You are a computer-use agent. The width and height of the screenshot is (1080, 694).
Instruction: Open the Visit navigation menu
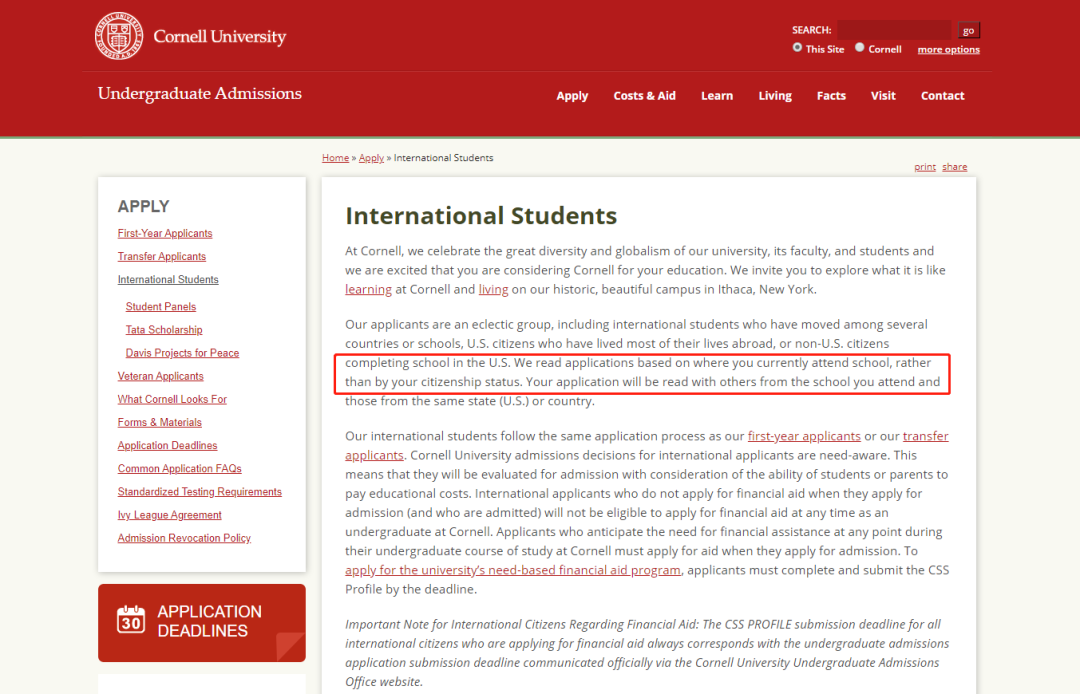tap(883, 96)
